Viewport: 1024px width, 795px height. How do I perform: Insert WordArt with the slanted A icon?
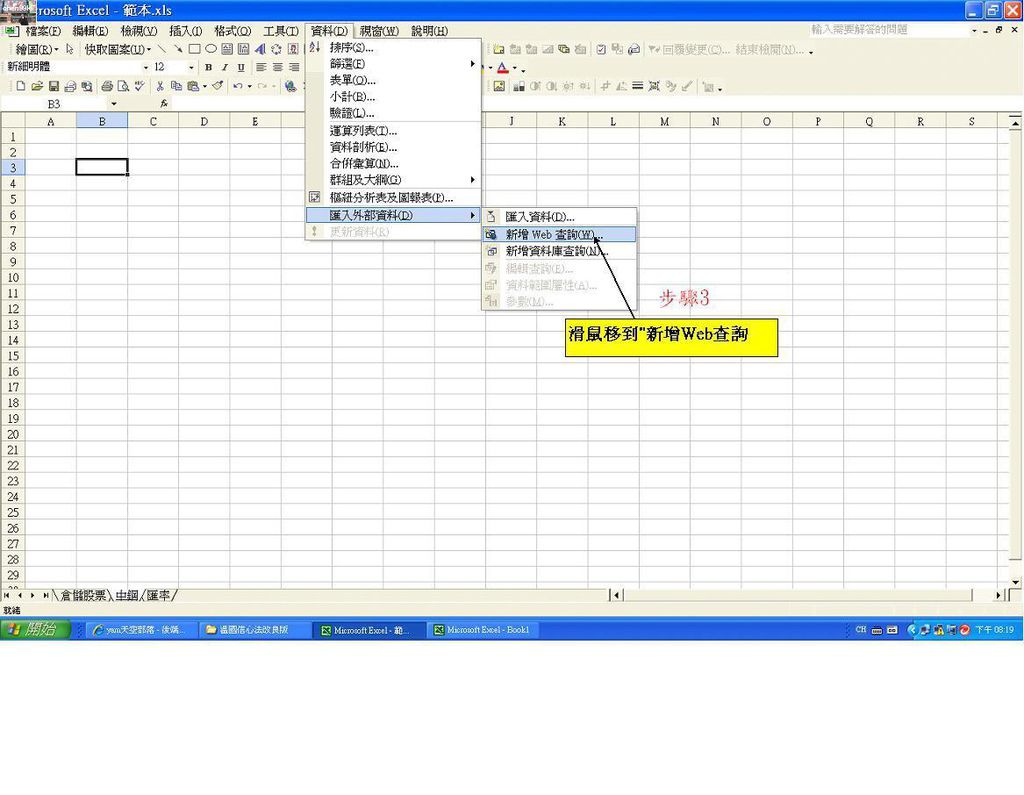click(260, 49)
